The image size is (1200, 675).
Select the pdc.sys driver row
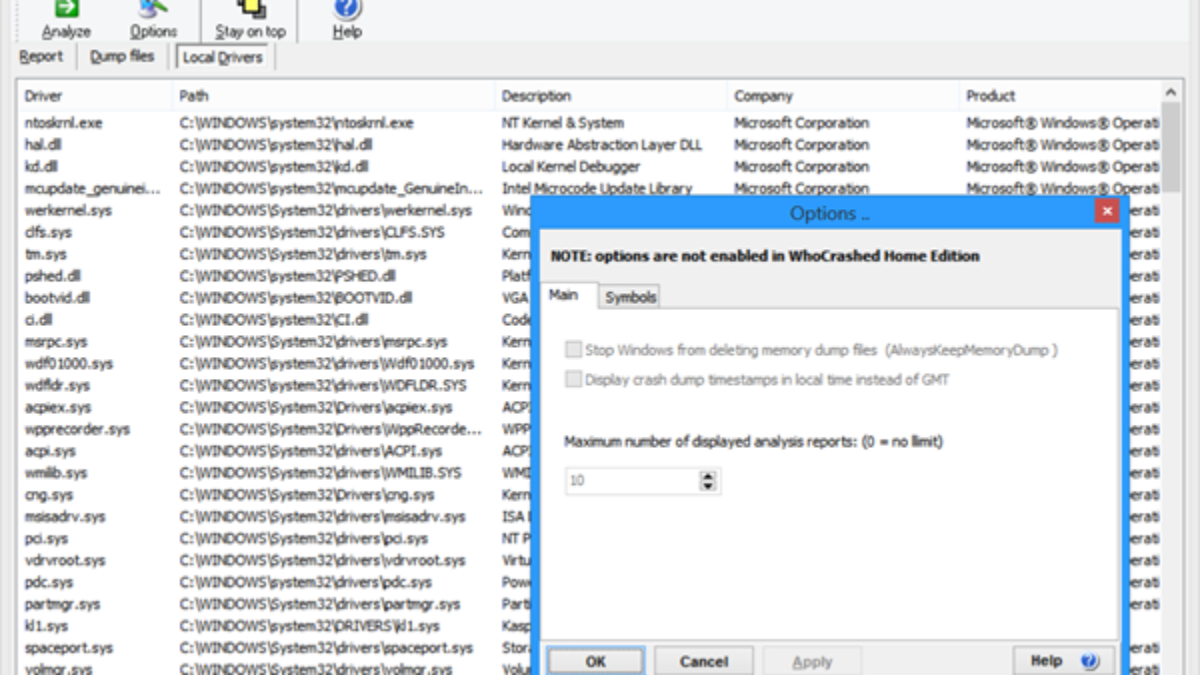point(275,582)
